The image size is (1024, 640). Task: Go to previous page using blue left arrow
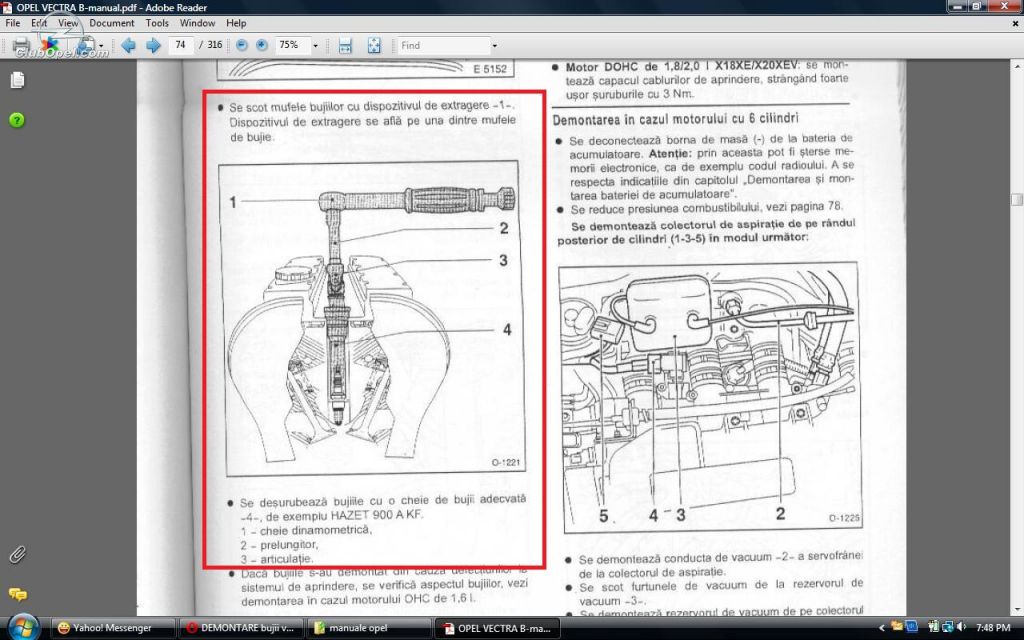(128, 45)
